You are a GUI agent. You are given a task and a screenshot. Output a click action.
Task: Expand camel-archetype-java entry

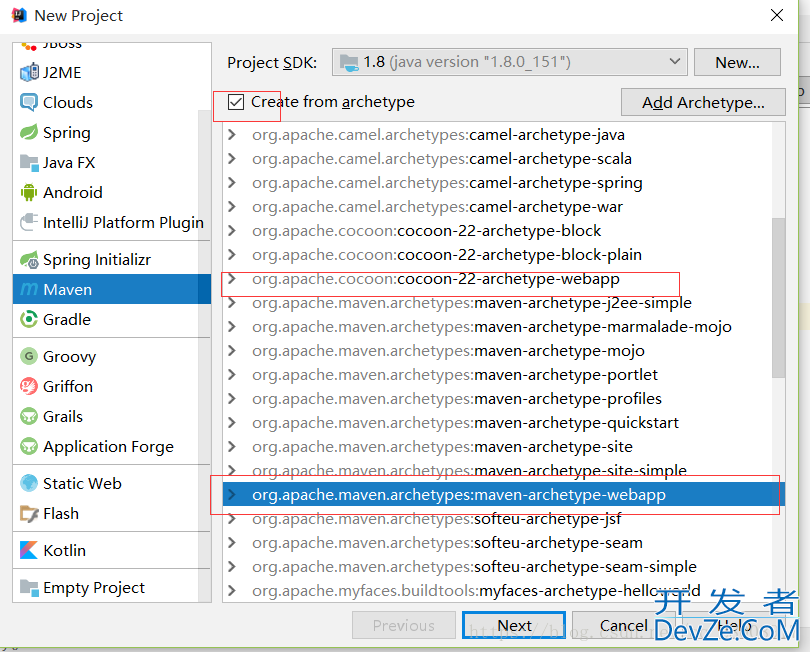click(x=232, y=135)
